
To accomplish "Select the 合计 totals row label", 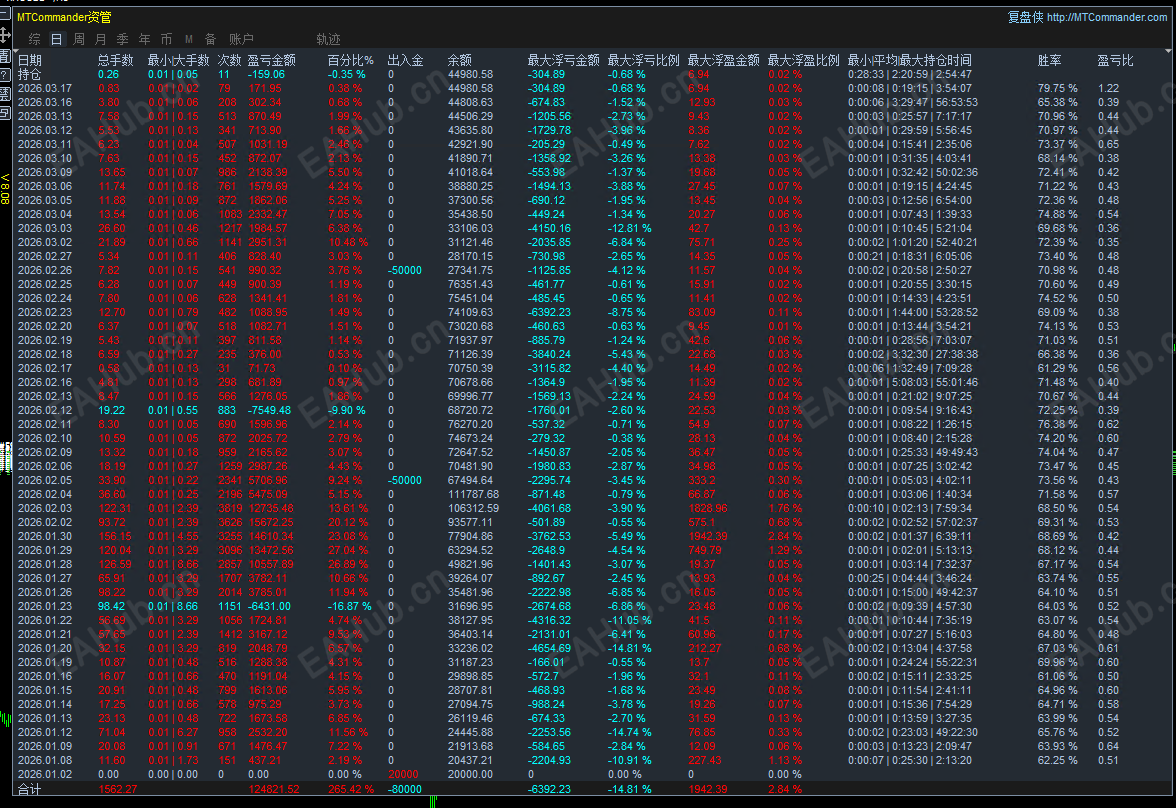I will coord(30,789).
